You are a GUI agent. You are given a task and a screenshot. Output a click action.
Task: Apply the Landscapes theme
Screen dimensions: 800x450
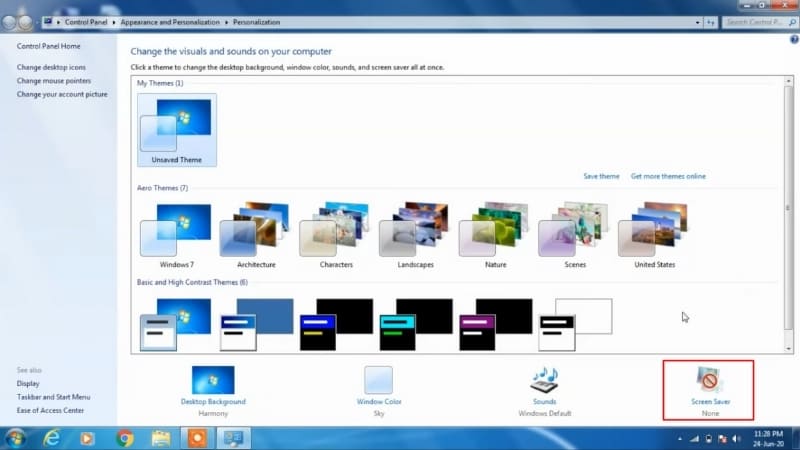(415, 236)
